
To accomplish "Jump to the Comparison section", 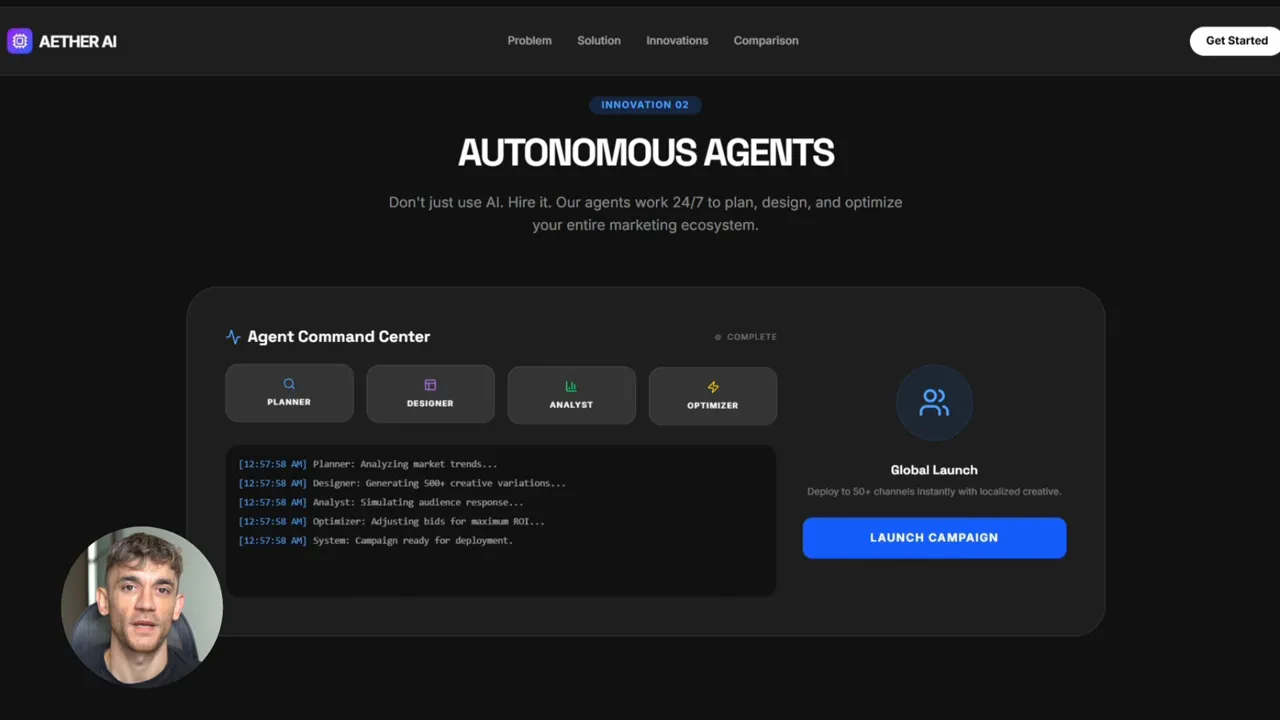I will click(x=766, y=41).
